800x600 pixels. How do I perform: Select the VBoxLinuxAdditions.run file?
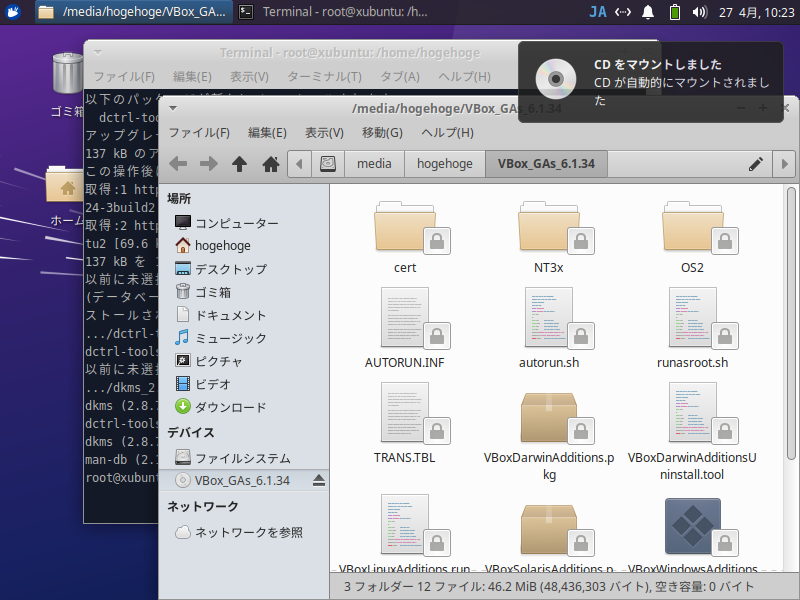click(x=405, y=533)
